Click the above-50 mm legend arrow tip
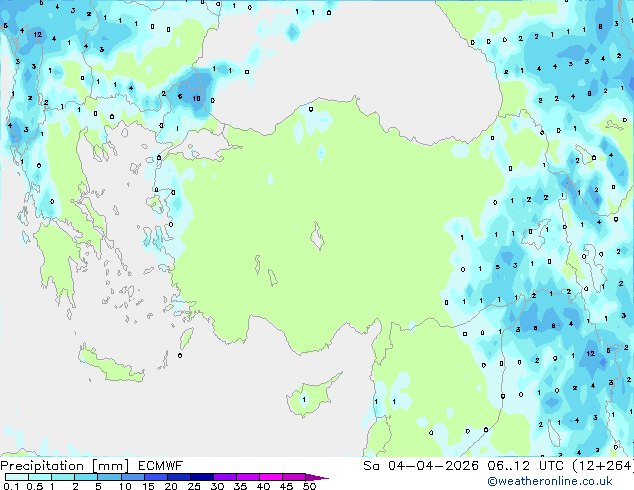The image size is (634, 490). pos(317,478)
